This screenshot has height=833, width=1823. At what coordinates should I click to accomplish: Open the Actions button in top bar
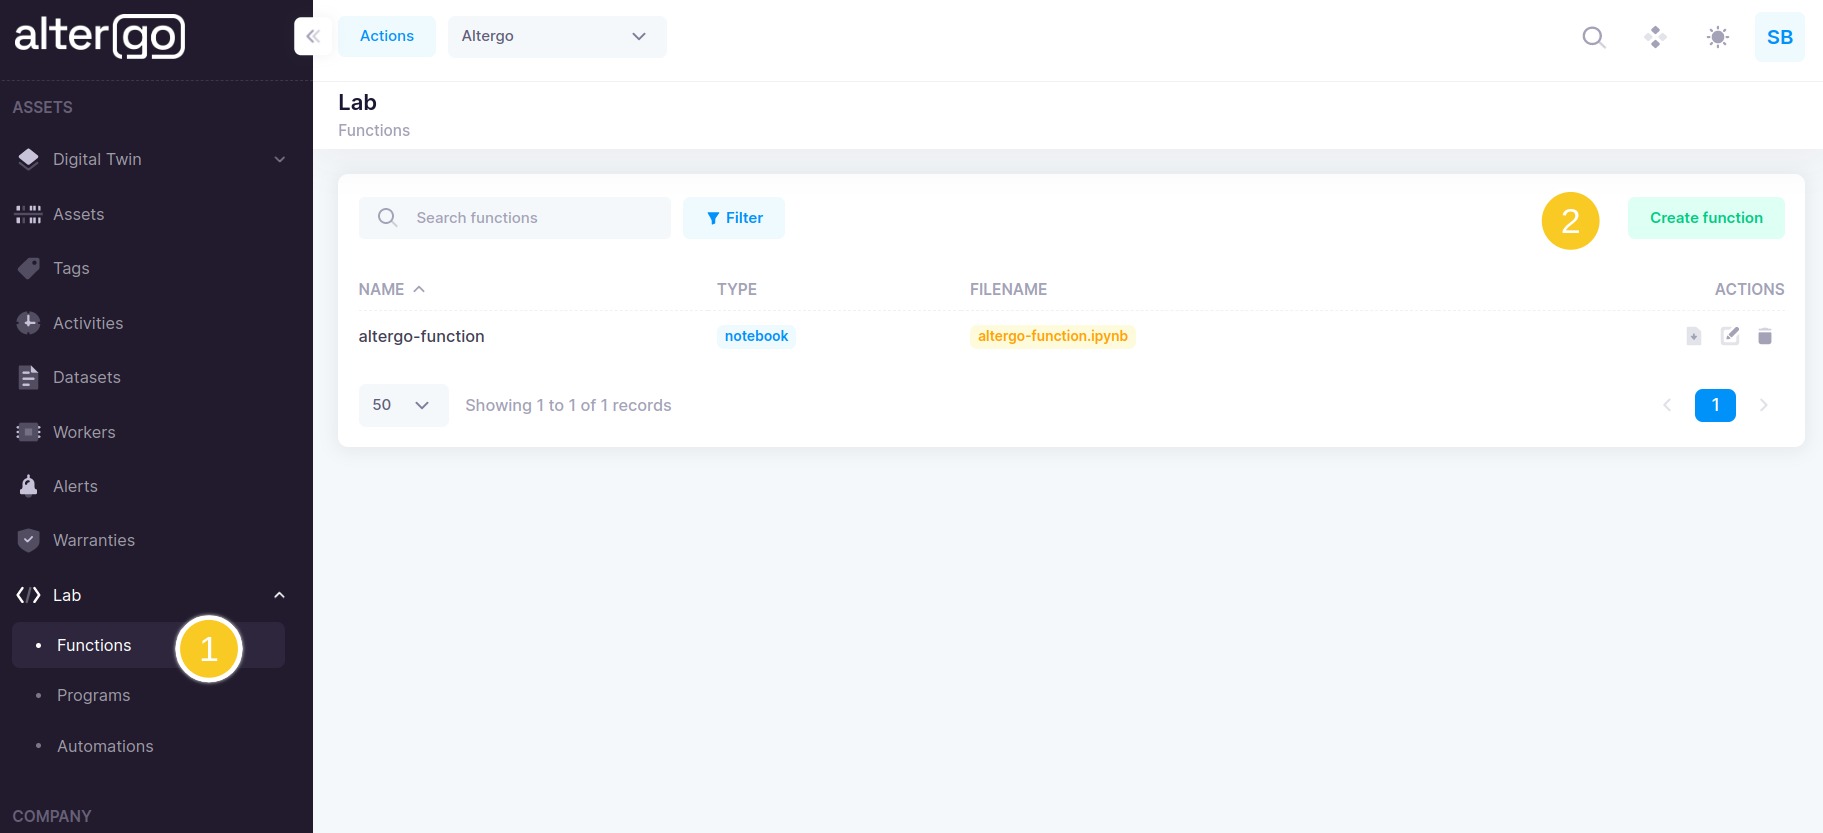(x=386, y=37)
